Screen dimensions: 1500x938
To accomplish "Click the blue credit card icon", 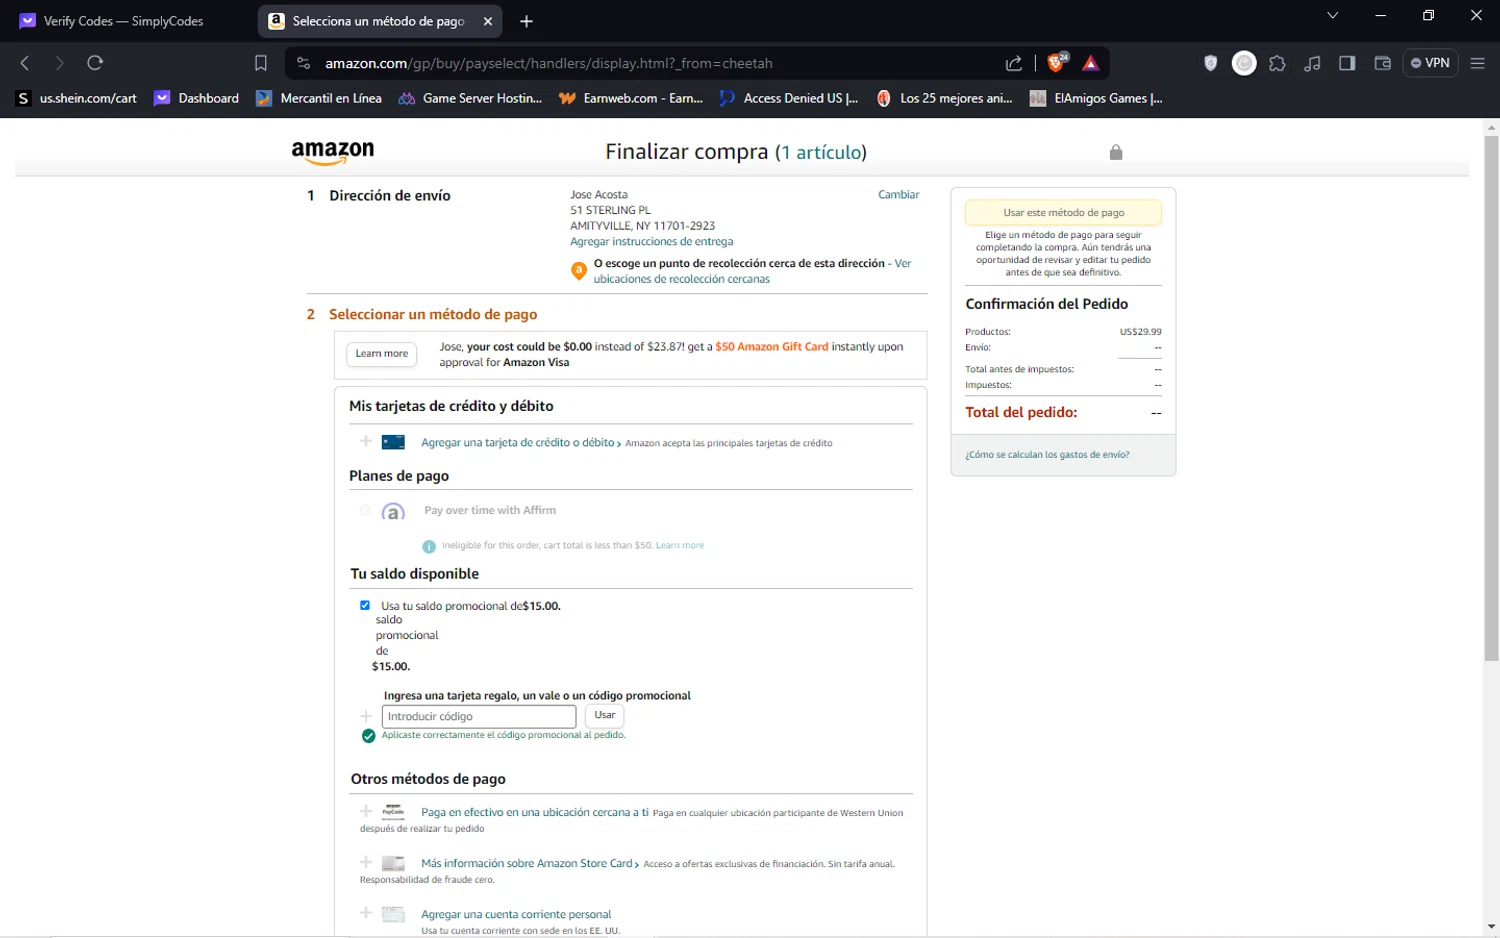I will coord(393,442).
